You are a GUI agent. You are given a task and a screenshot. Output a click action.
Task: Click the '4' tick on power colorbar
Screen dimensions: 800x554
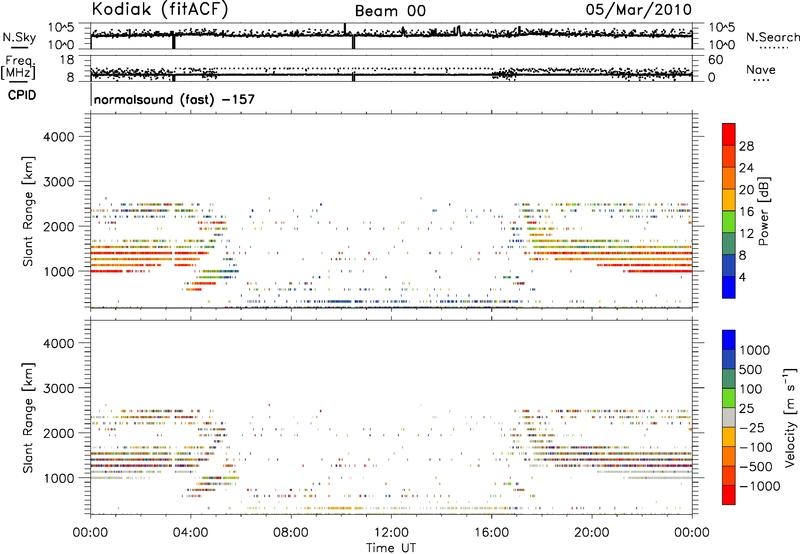click(x=742, y=278)
